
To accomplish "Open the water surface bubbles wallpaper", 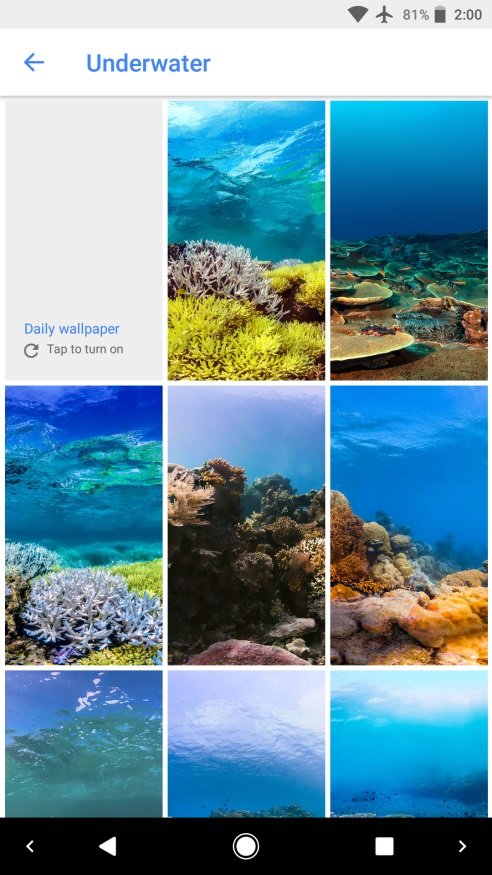I will (x=84, y=744).
